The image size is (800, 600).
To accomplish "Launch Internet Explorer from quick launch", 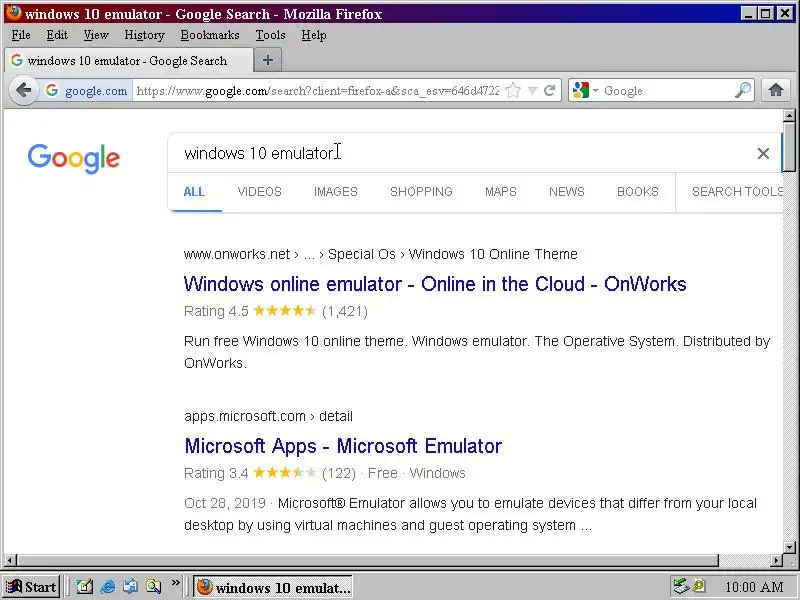I will (108, 587).
